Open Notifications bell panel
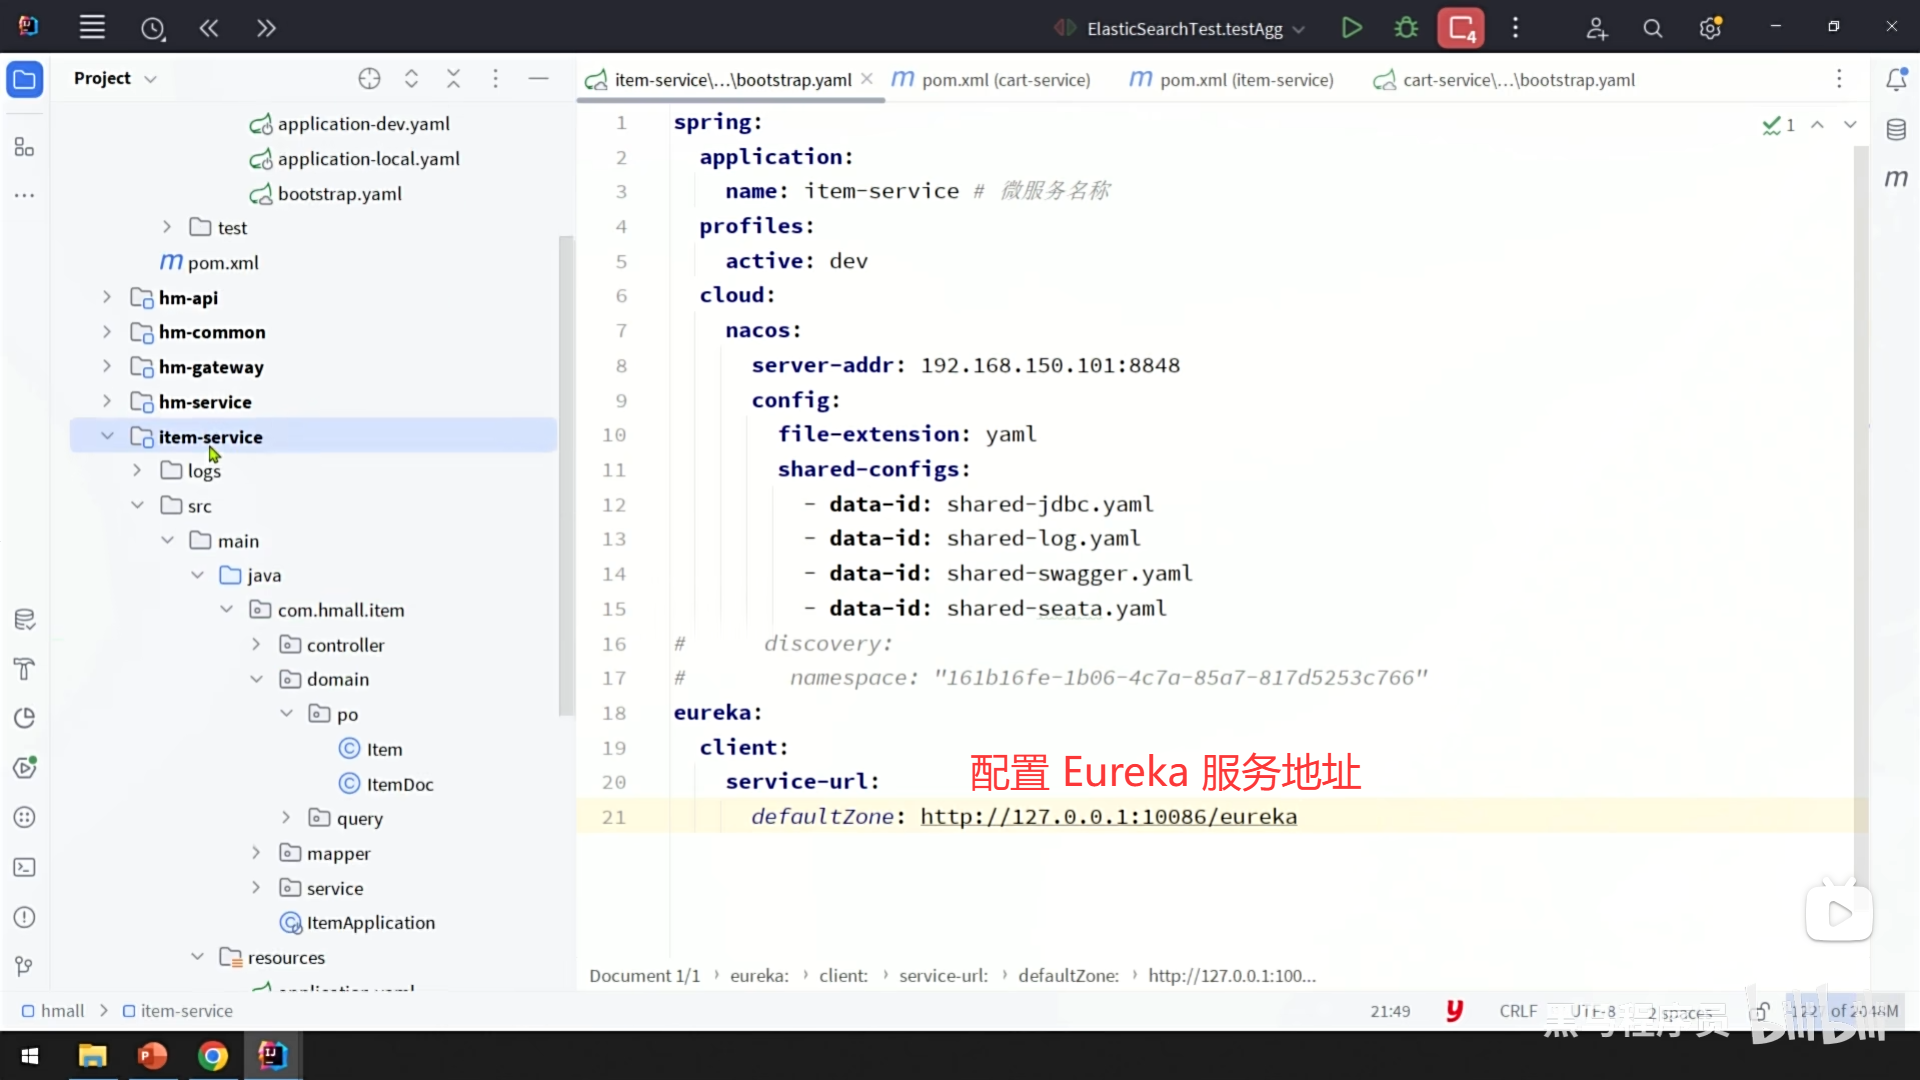Screen dimensions: 1920x1080 click(1896, 80)
